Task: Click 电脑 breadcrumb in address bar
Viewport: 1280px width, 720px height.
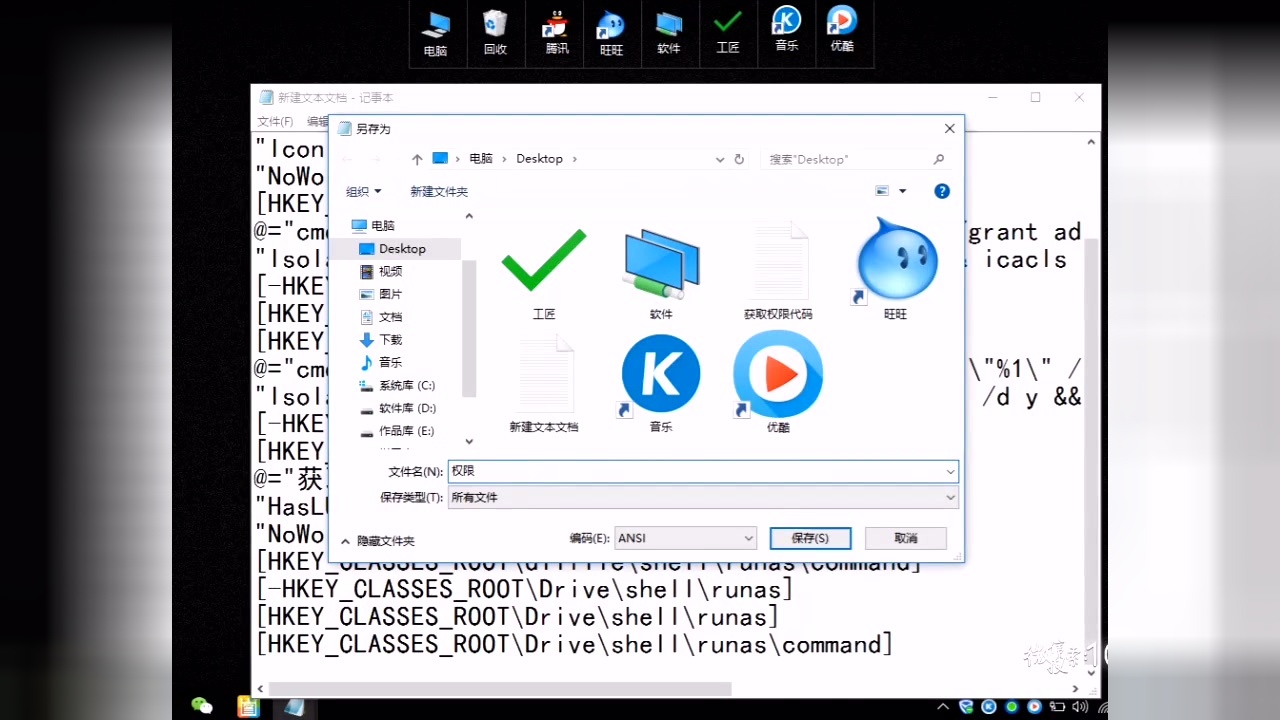Action: 481,159
